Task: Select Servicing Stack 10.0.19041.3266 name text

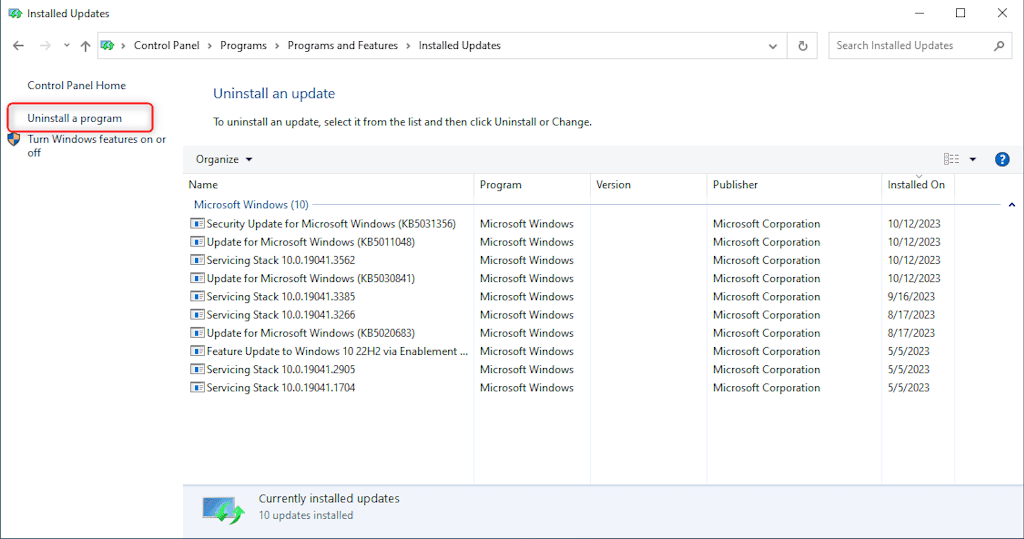Action: click(281, 316)
